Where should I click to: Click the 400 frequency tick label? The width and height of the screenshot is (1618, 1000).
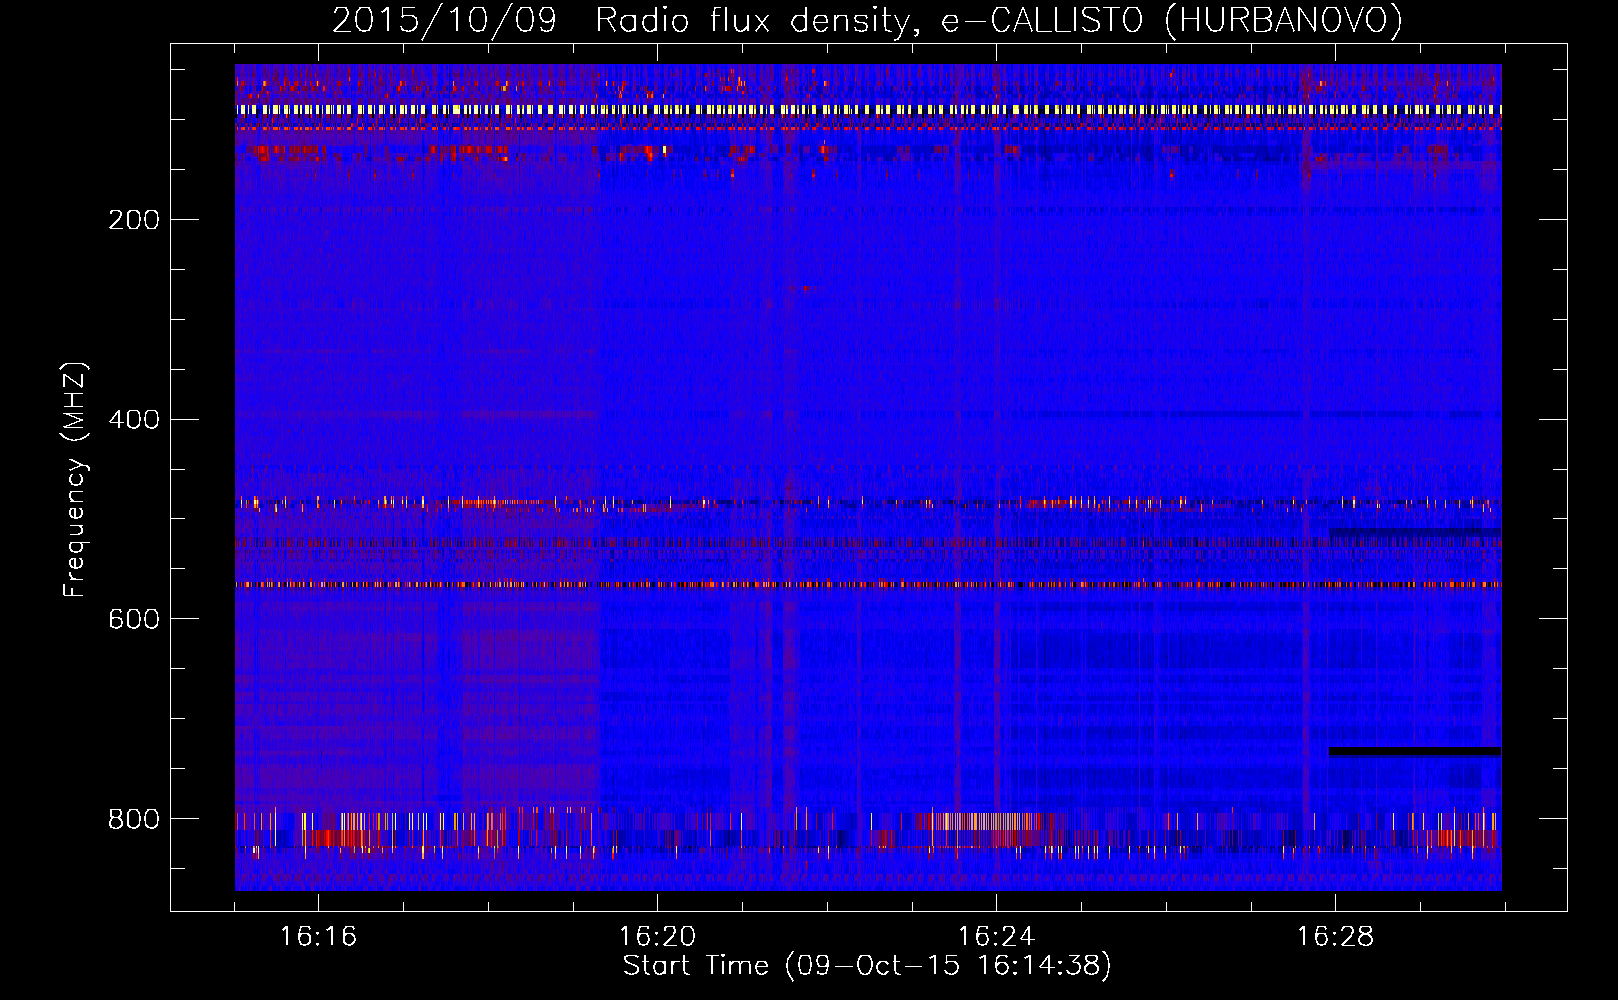pos(134,420)
